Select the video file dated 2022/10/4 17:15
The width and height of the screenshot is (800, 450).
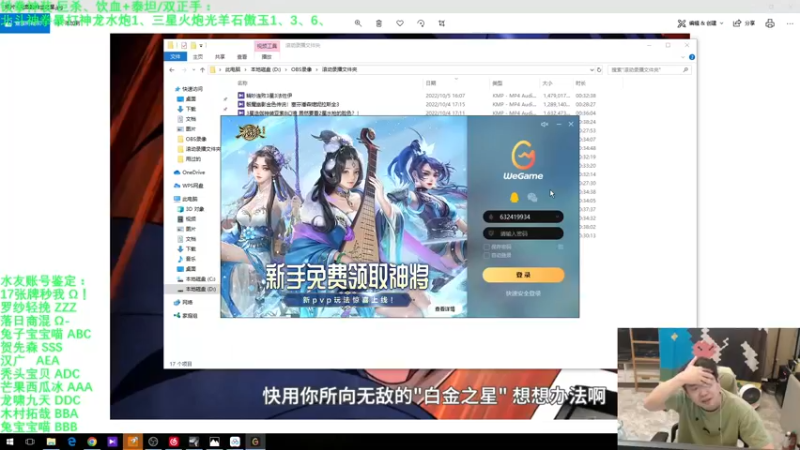416,104
